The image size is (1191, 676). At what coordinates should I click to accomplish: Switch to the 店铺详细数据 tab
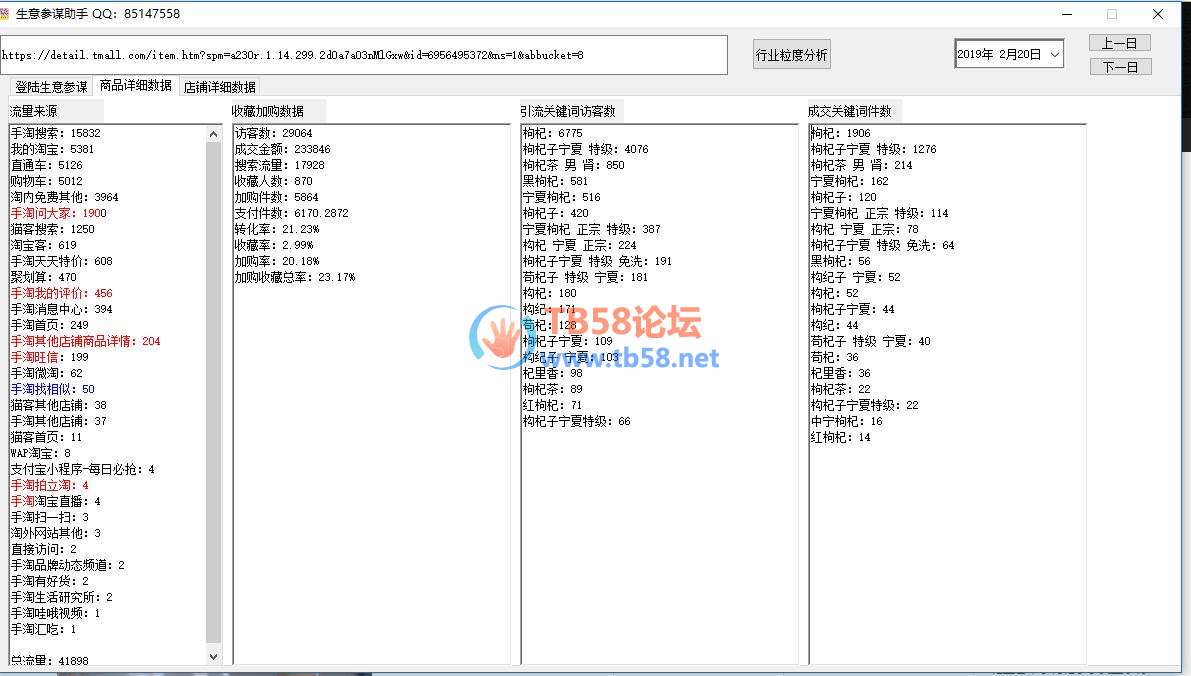(220, 87)
